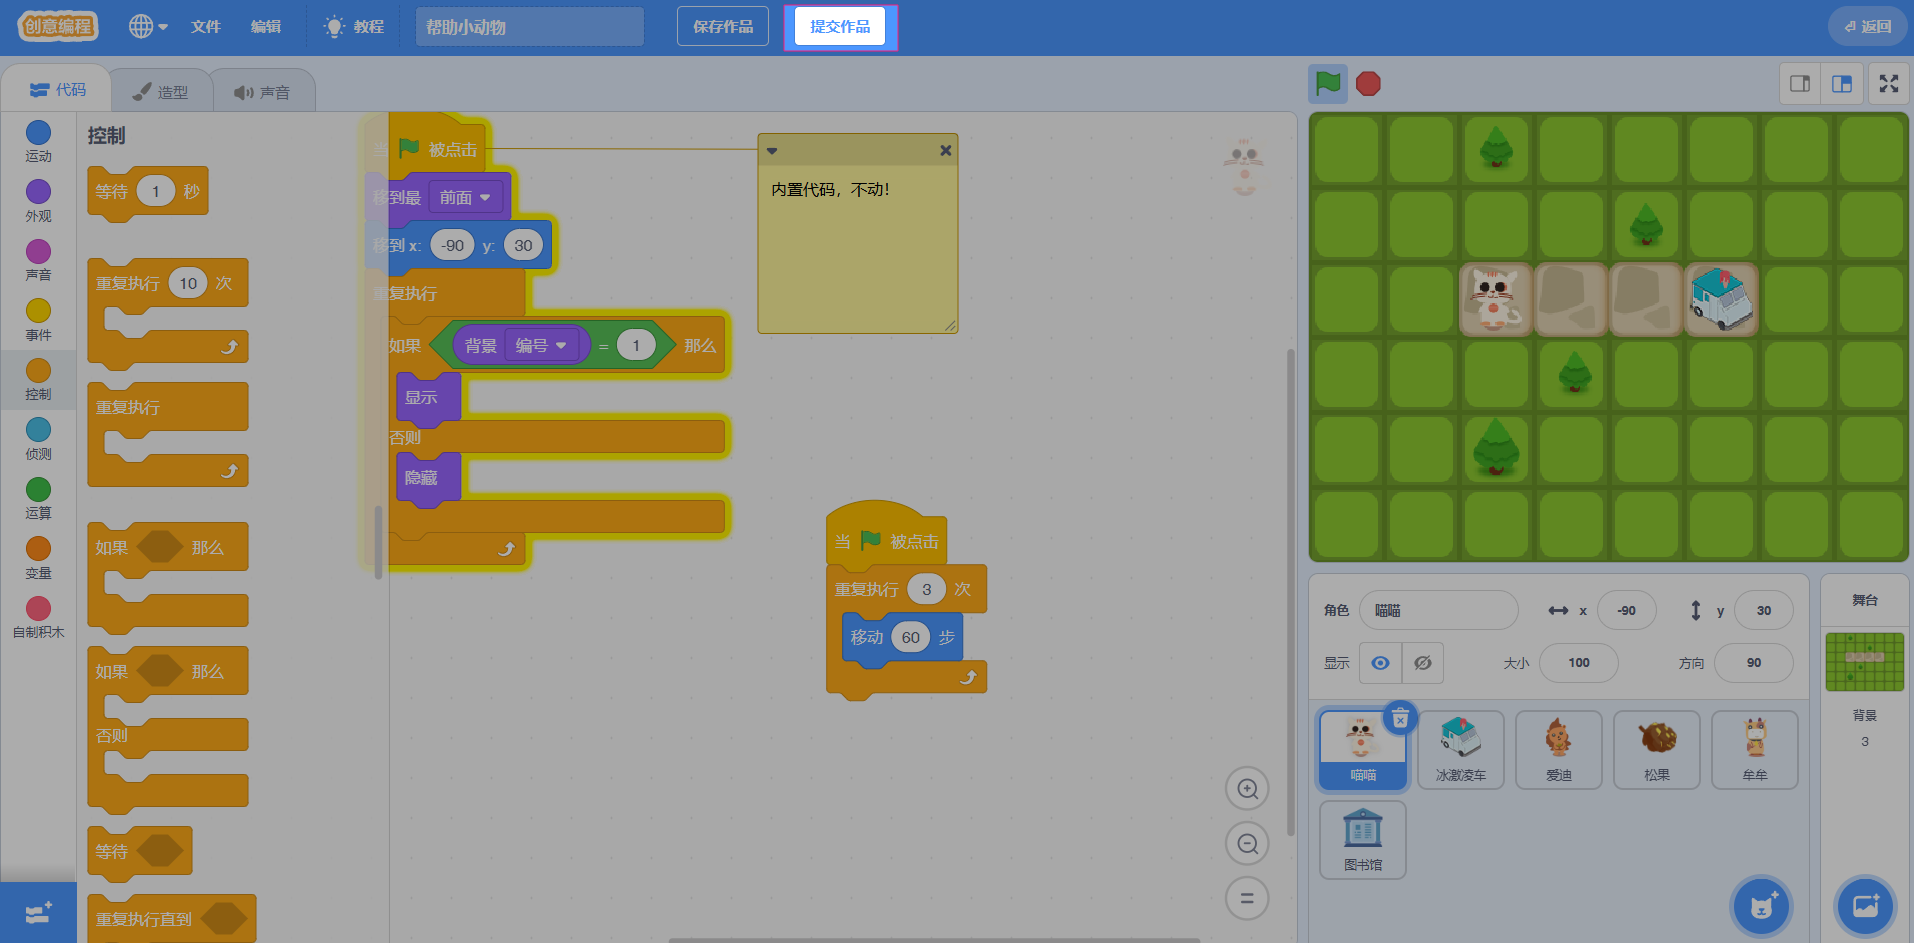Select the 喵喵 sprite thumbnail
Viewport: 1914px width, 943px height.
point(1362,750)
